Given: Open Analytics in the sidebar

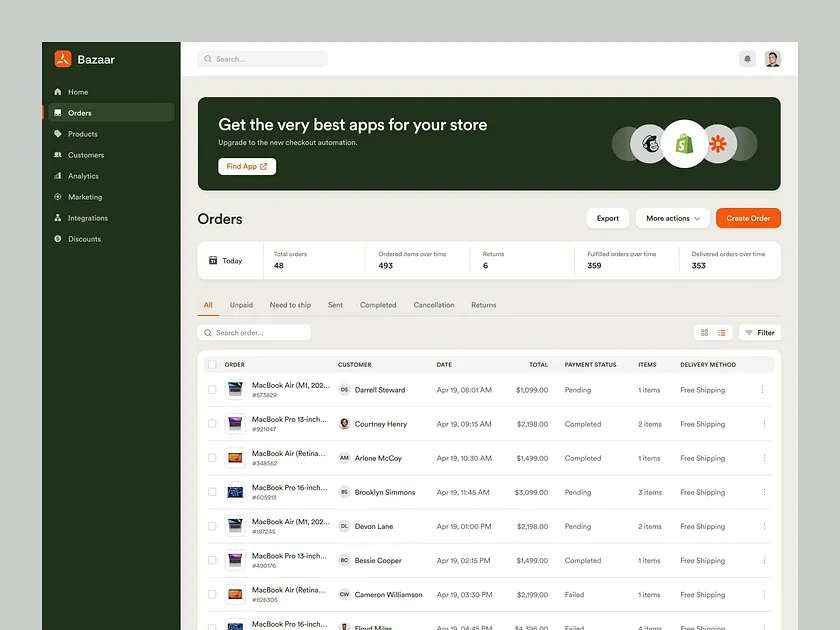Looking at the screenshot, I should (x=111, y=176).
